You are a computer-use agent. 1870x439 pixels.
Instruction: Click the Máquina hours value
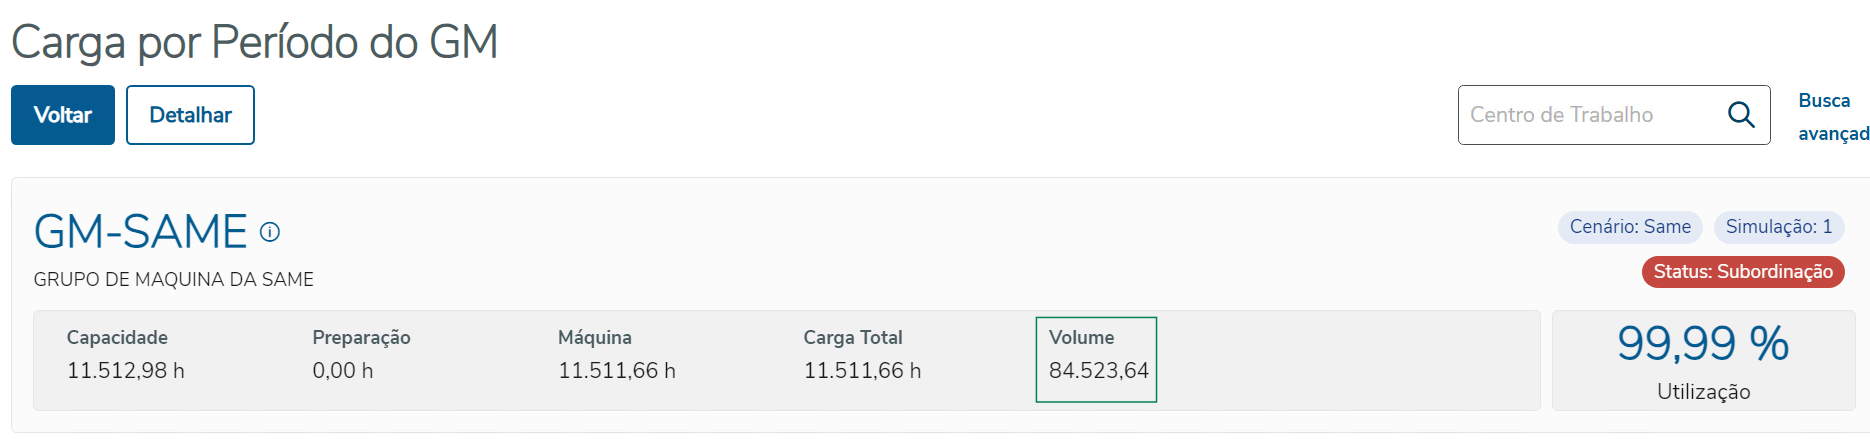(617, 371)
